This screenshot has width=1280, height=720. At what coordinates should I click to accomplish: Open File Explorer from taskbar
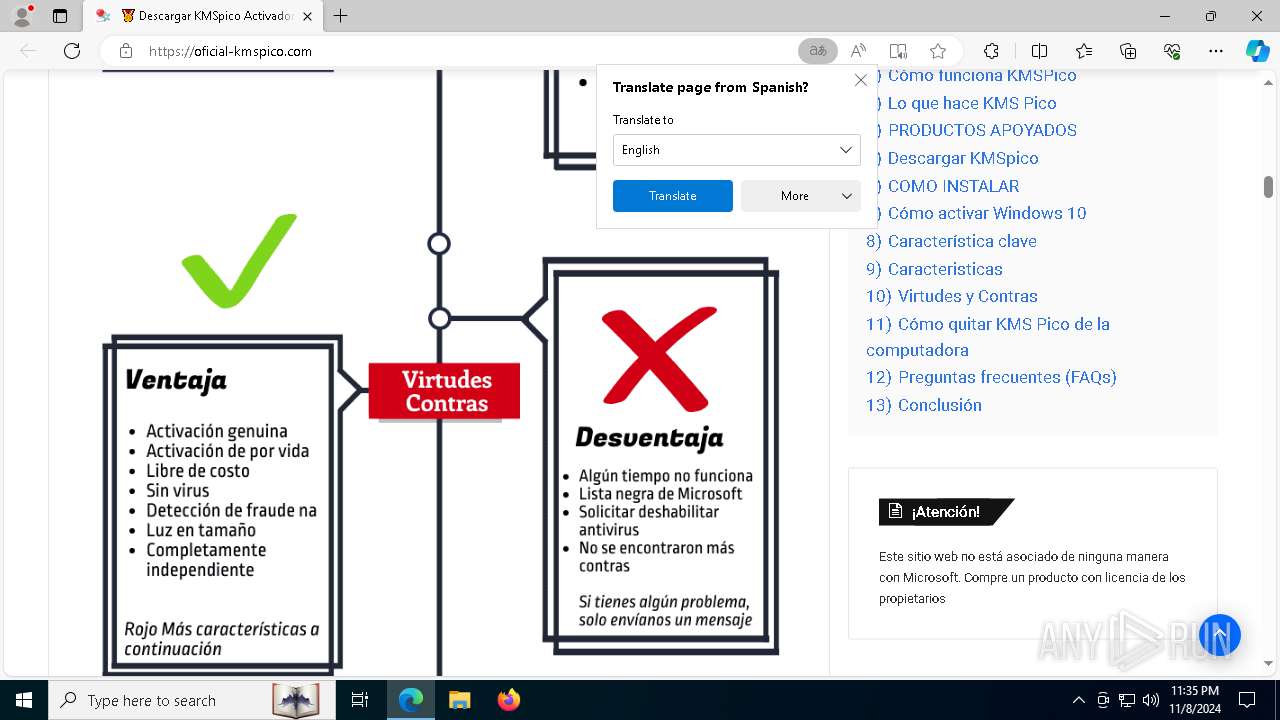point(459,700)
